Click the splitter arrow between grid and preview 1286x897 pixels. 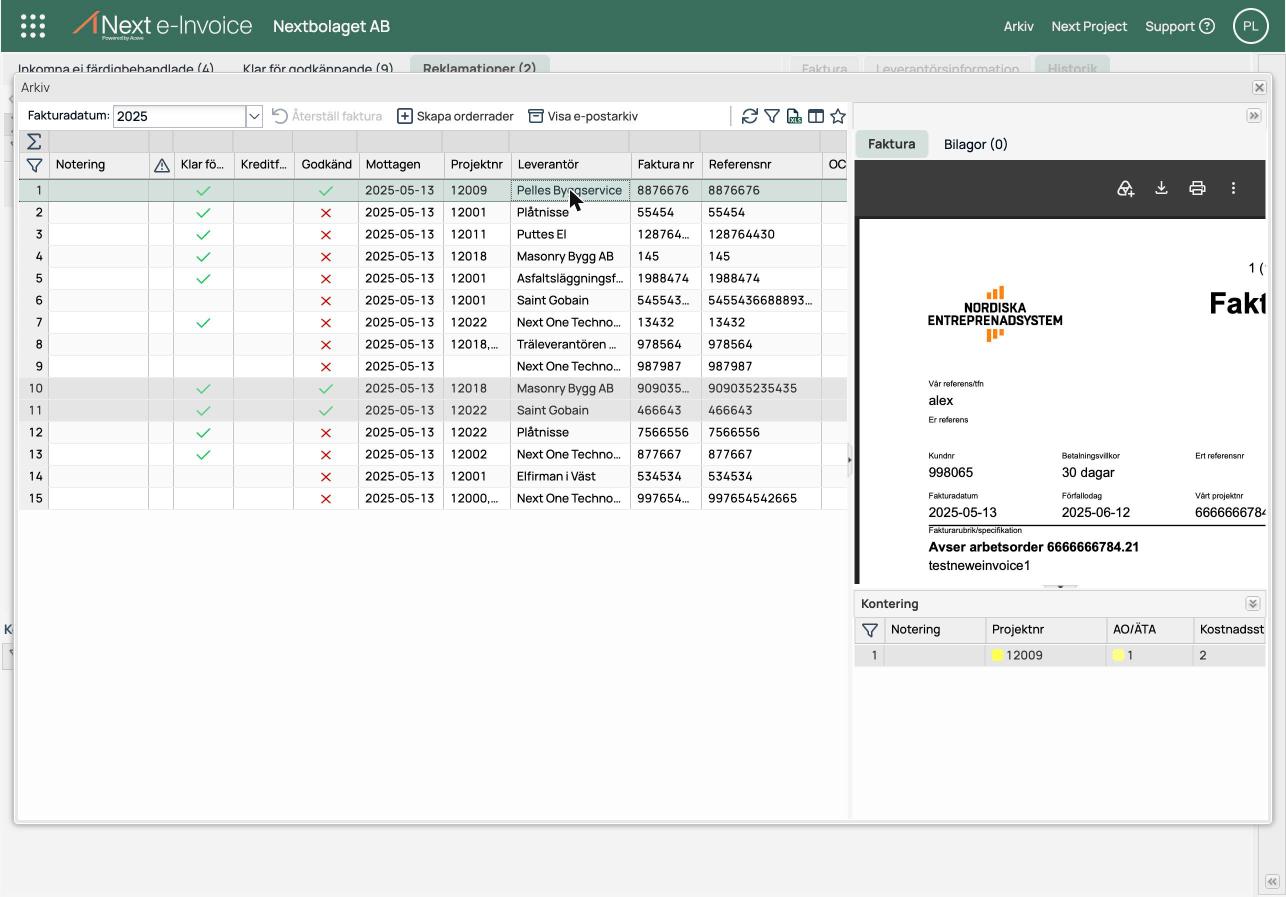tap(850, 460)
